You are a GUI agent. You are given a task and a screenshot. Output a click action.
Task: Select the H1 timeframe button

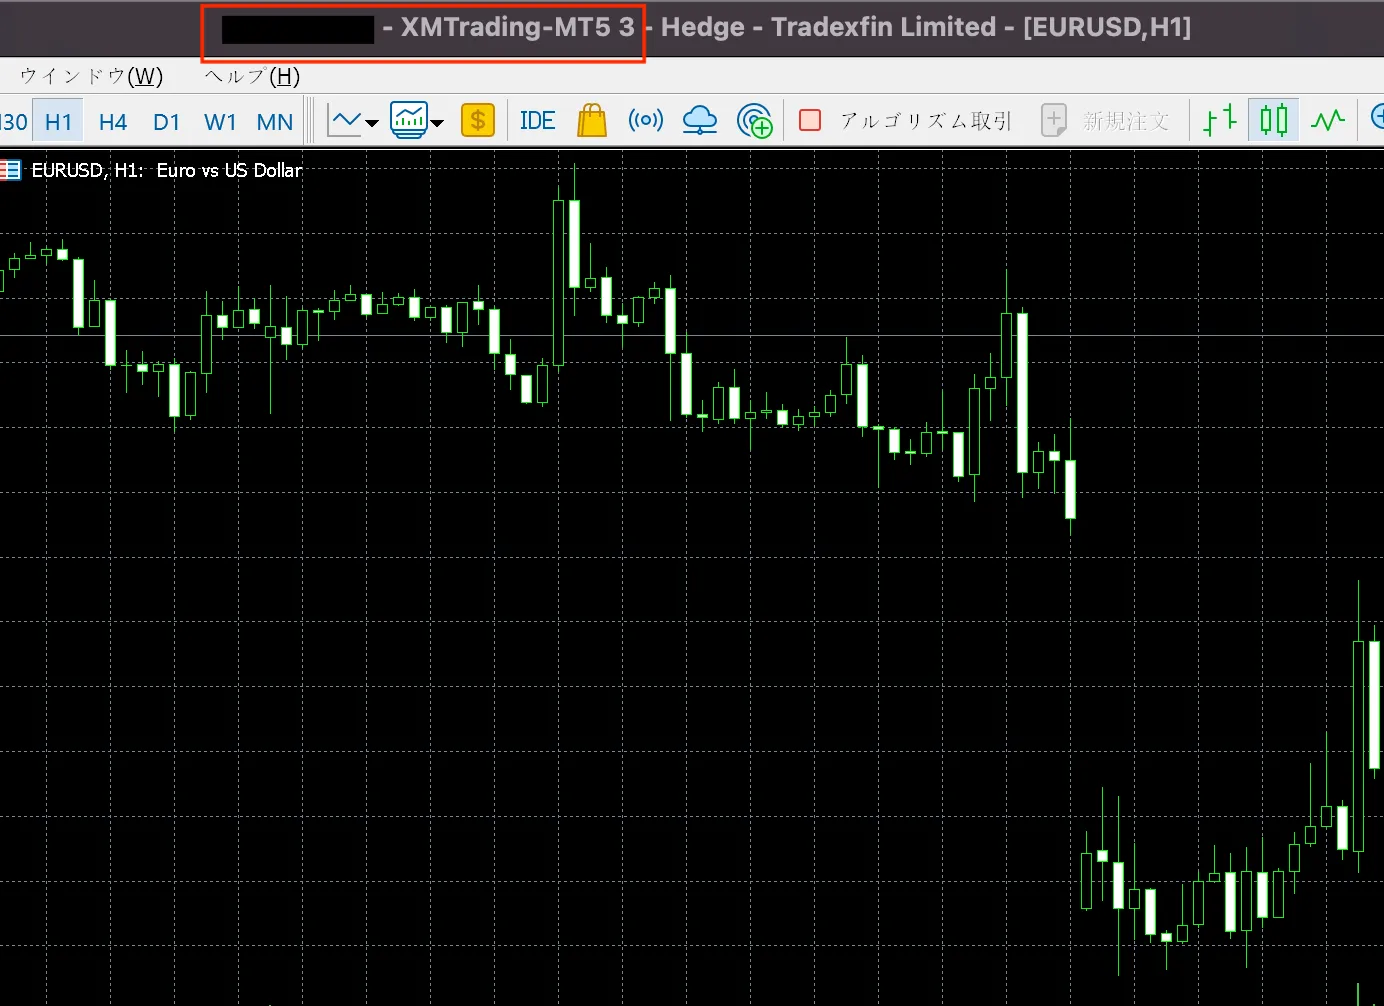click(58, 122)
